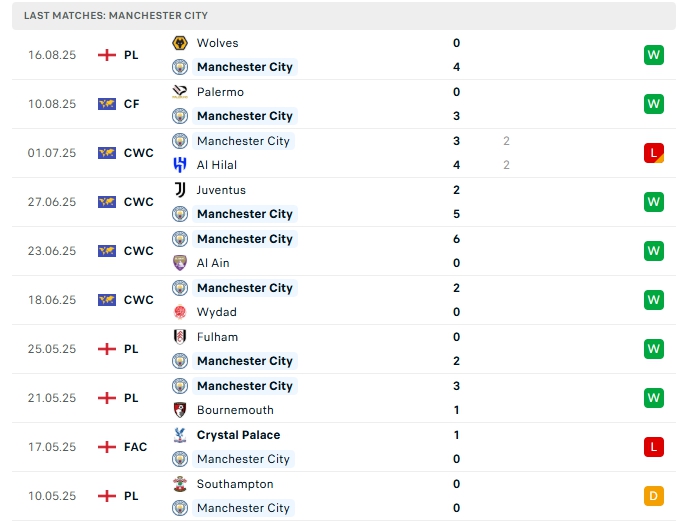Image resolution: width=687 pixels, height=522 pixels.
Task: Open the Crystal Palace team link
Action: click(x=238, y=435)
